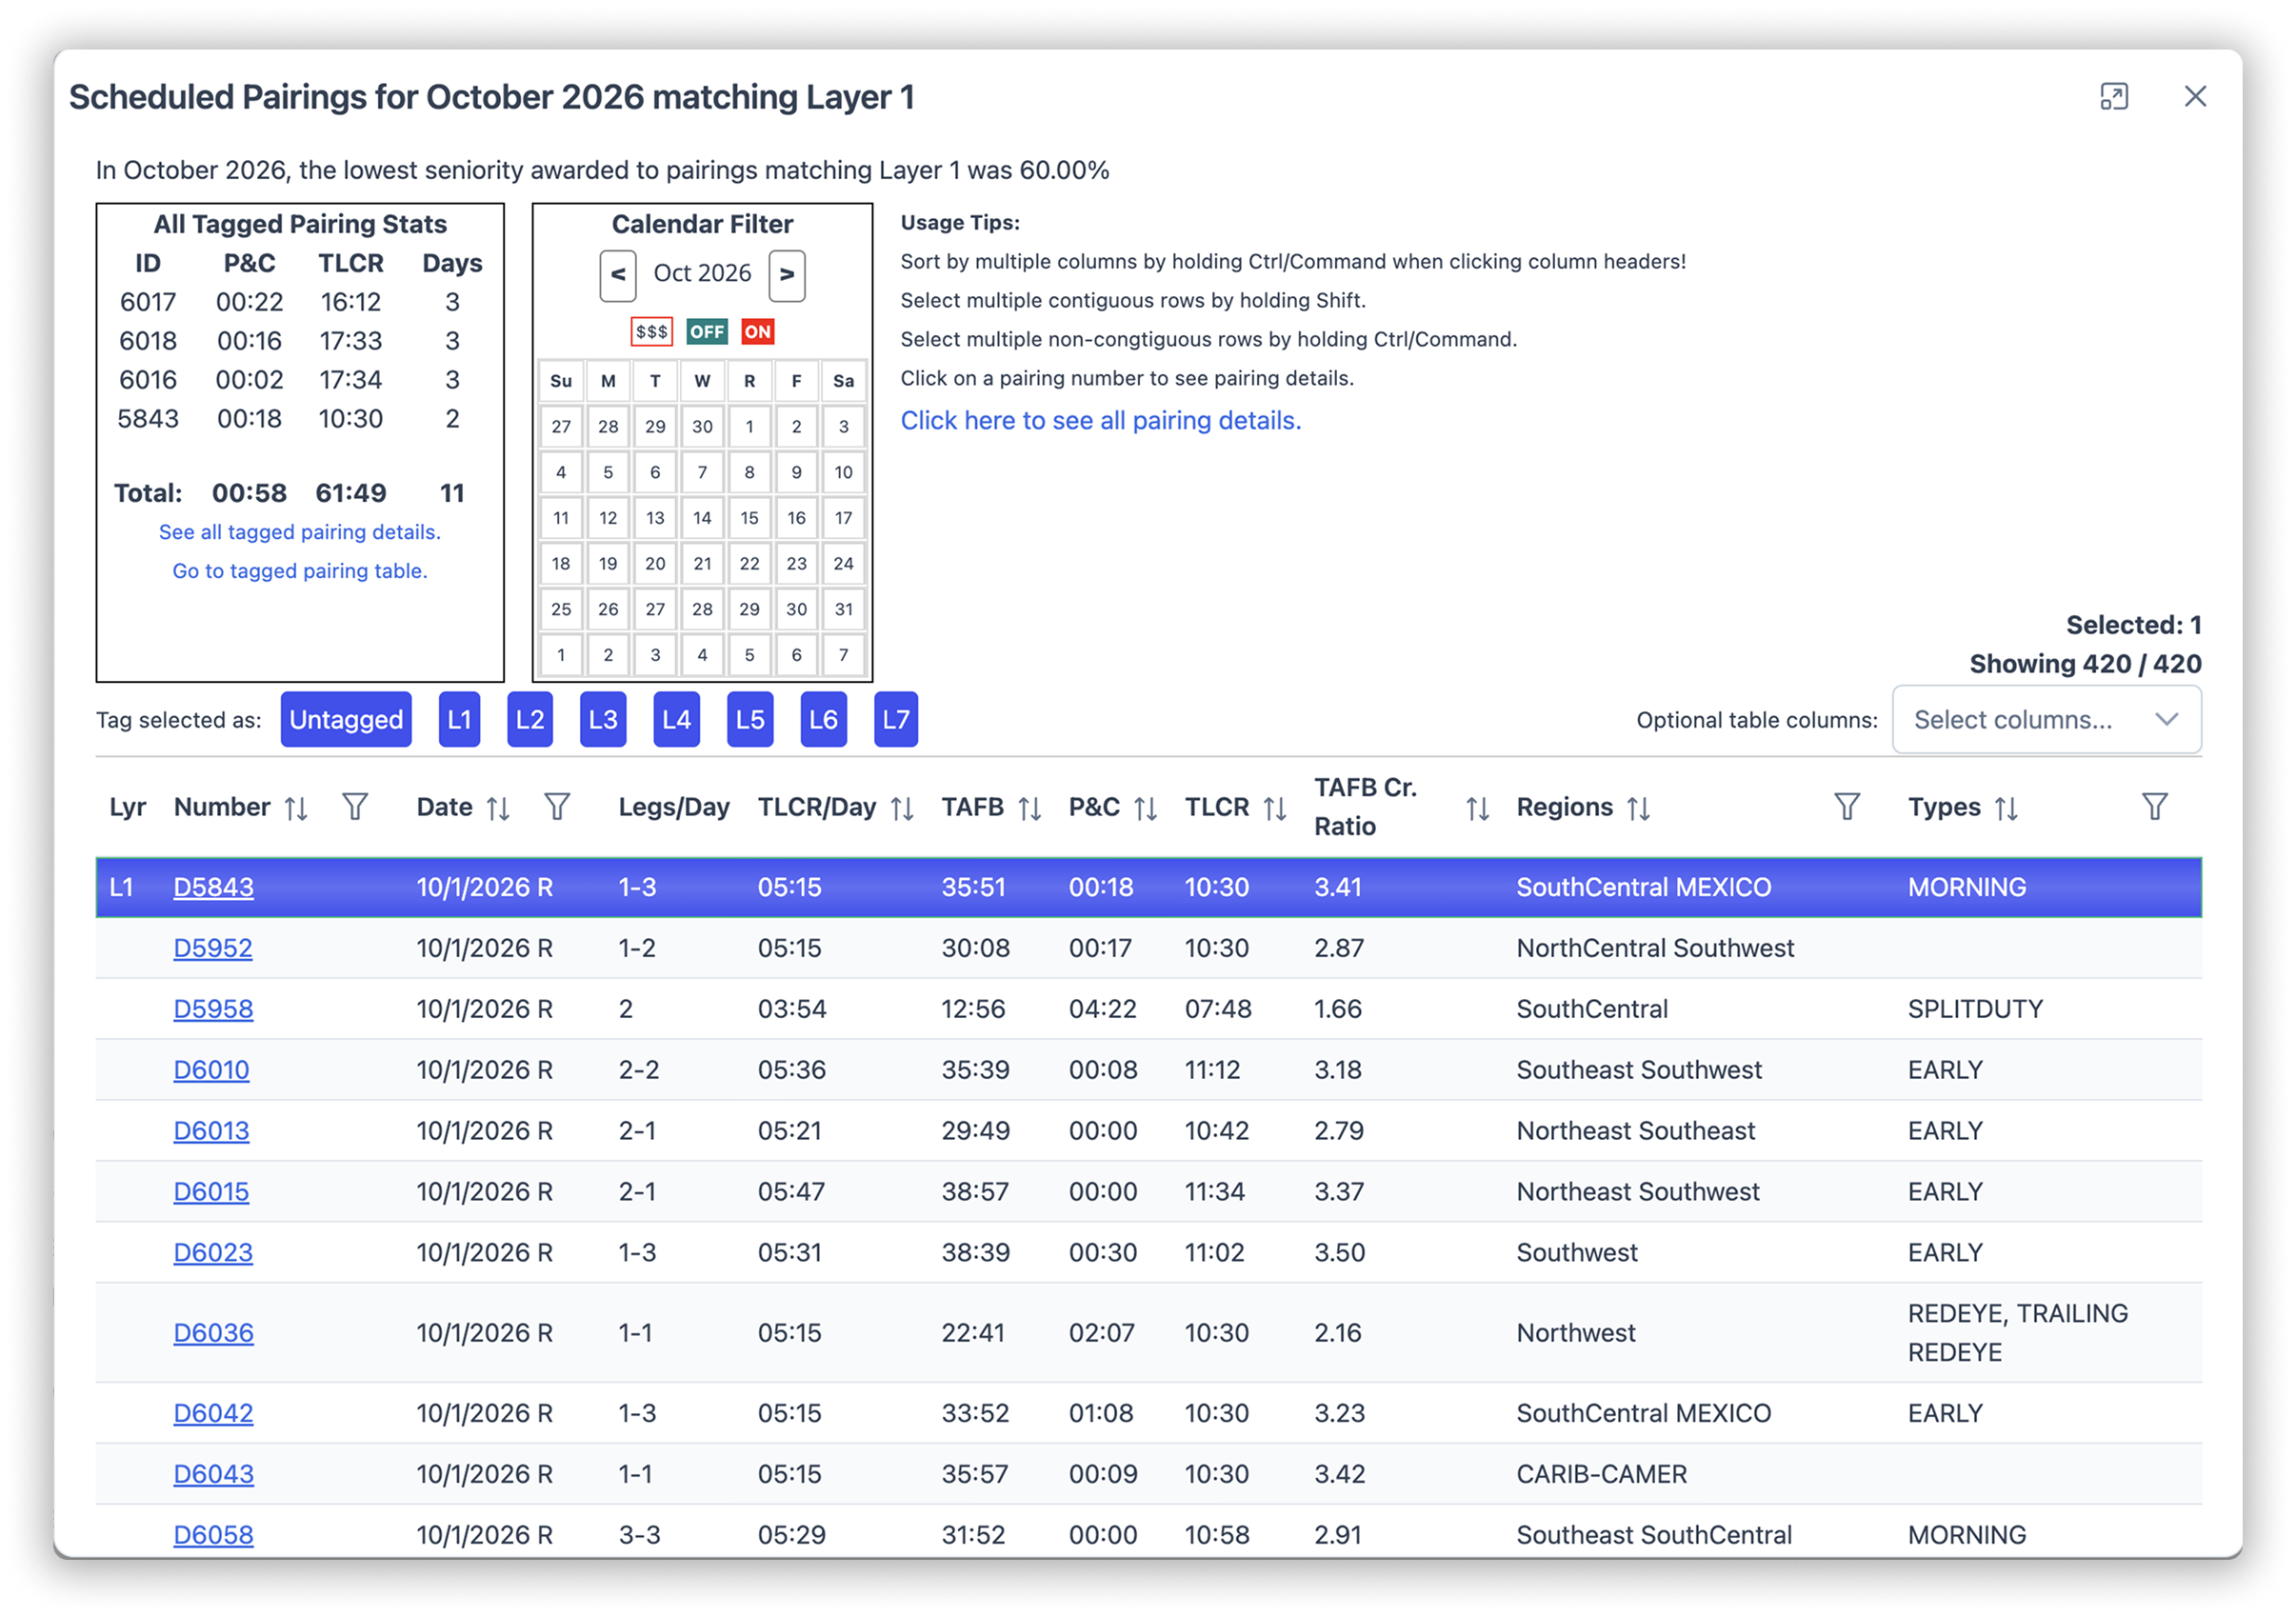
Task: Click the pop-out window icon
Action: coord(2113,97)
